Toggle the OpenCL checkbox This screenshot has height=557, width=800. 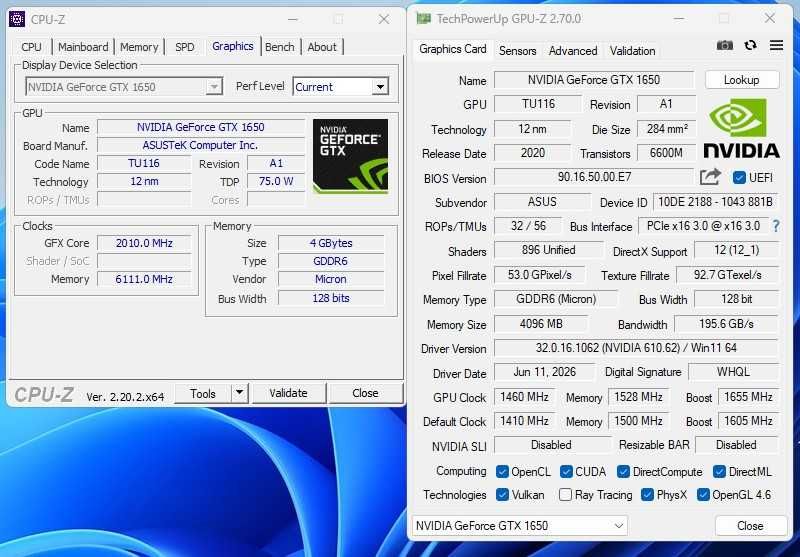pos(502,472)
